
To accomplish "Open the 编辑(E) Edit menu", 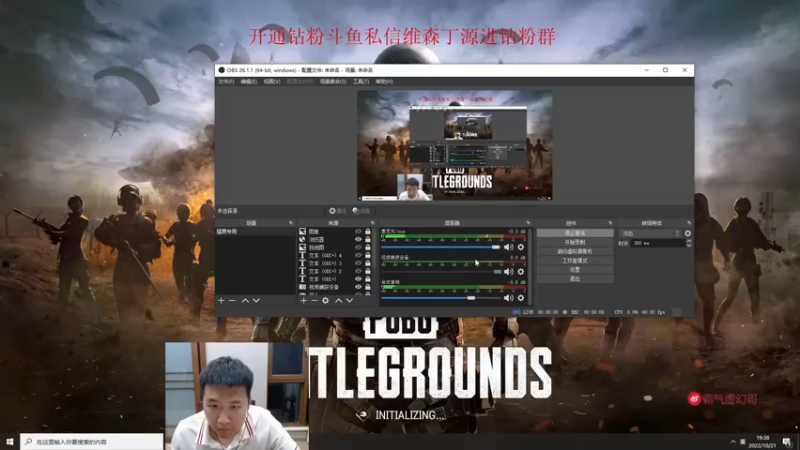I will [x=248, y=82].
